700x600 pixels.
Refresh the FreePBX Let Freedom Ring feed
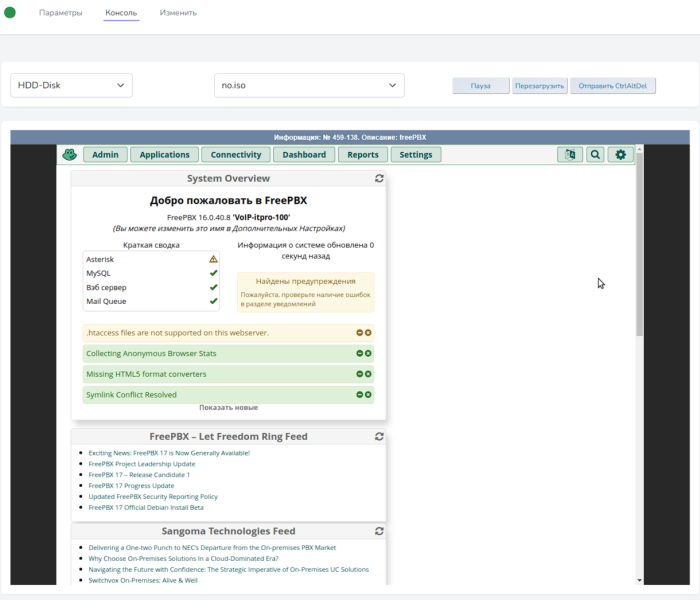(379, 437)
